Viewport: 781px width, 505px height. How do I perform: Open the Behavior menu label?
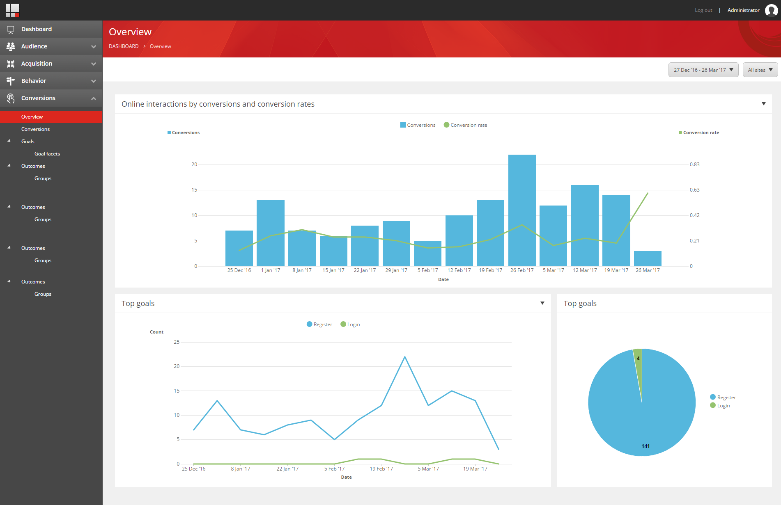pos(33,81)
